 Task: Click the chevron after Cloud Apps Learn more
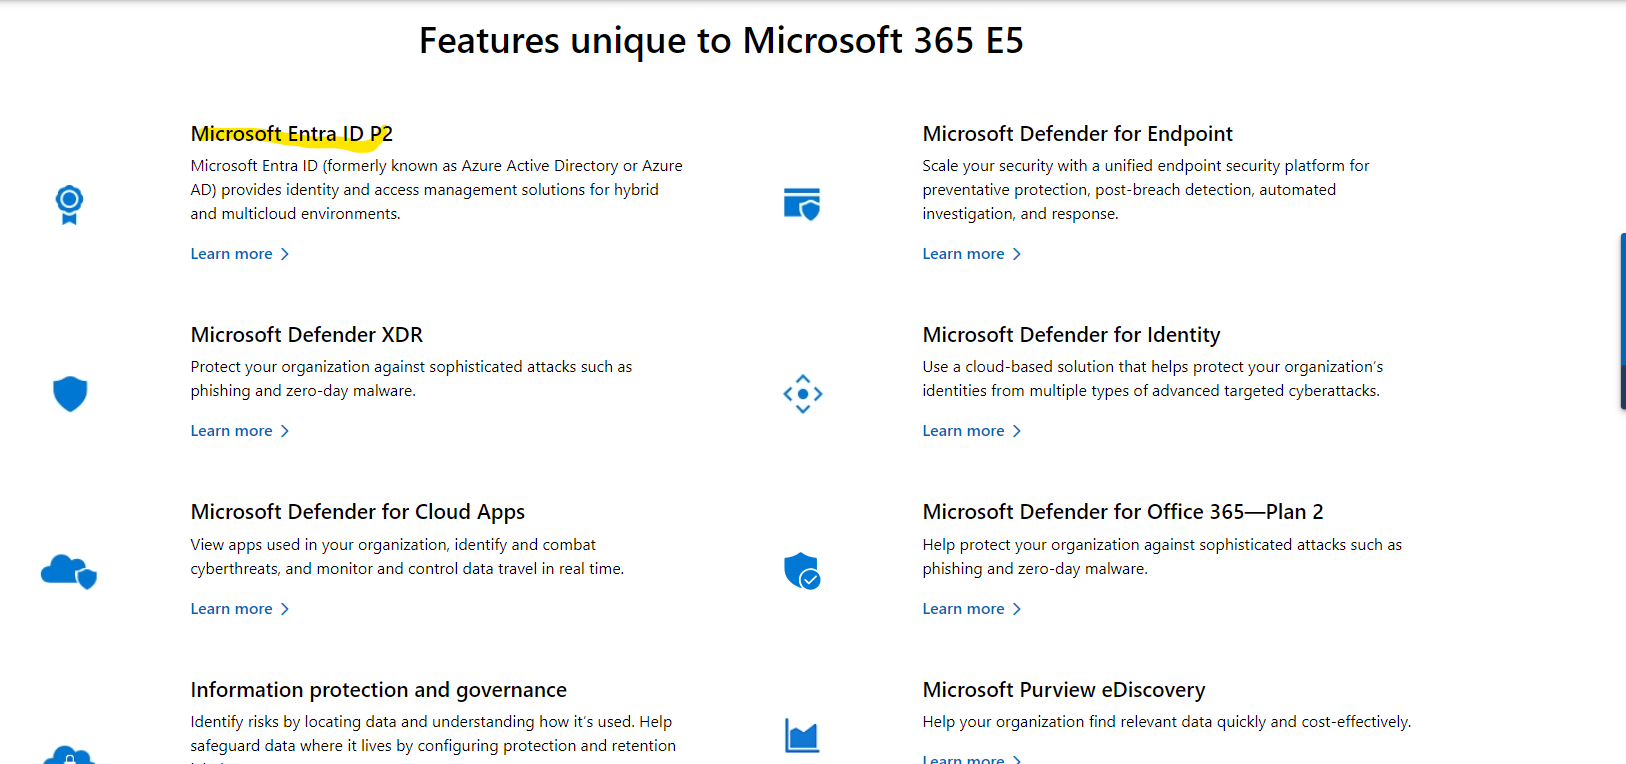click(x=285, y=609)
